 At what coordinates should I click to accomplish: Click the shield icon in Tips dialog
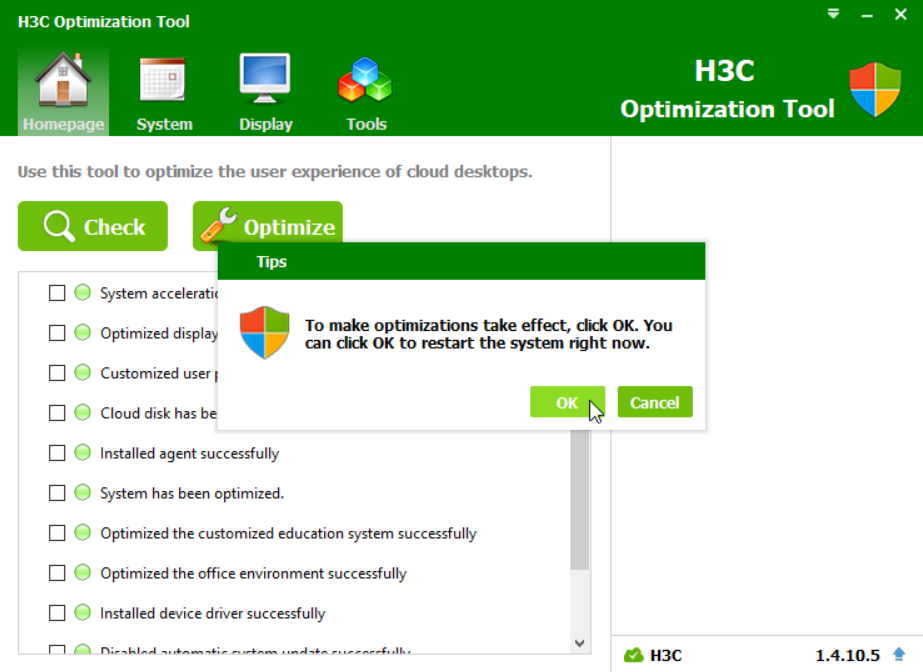pos(264,332)
